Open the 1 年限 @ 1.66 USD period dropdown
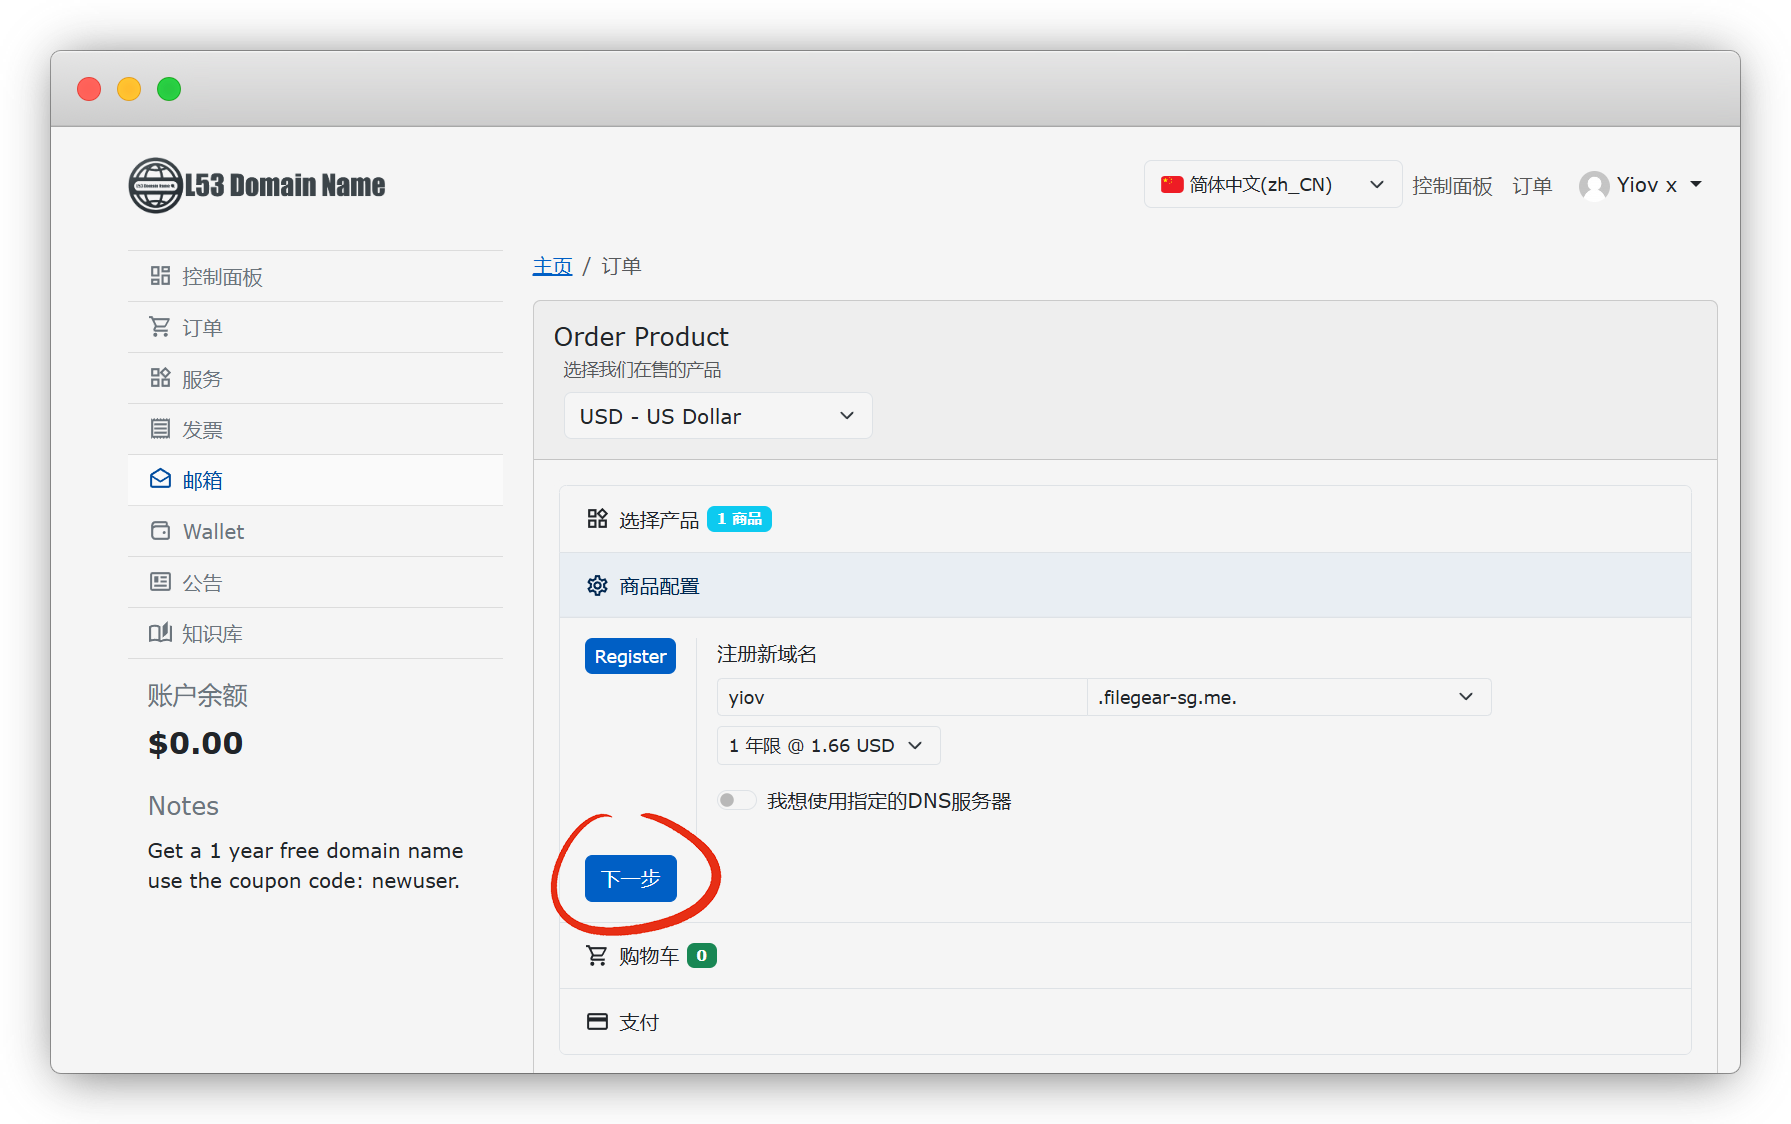This screenshot has width=1791, height=1124. (827, 746)
